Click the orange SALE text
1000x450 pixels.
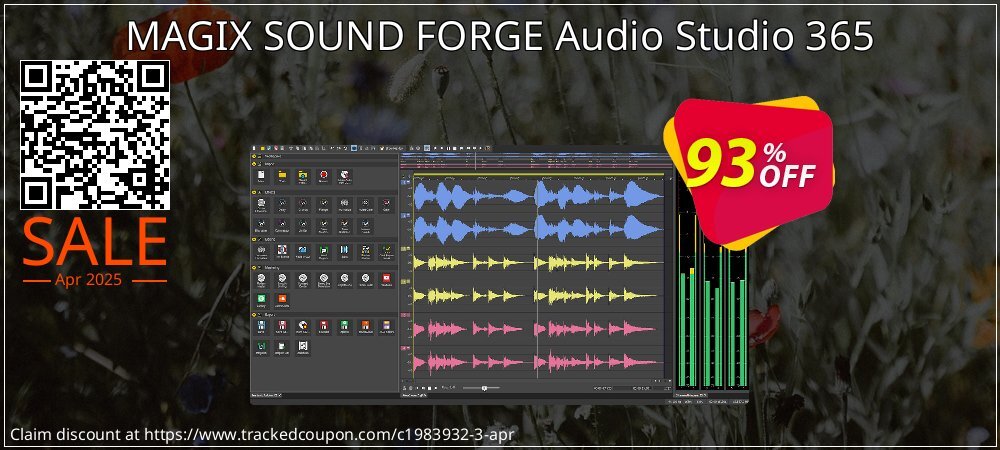point(95,242)
